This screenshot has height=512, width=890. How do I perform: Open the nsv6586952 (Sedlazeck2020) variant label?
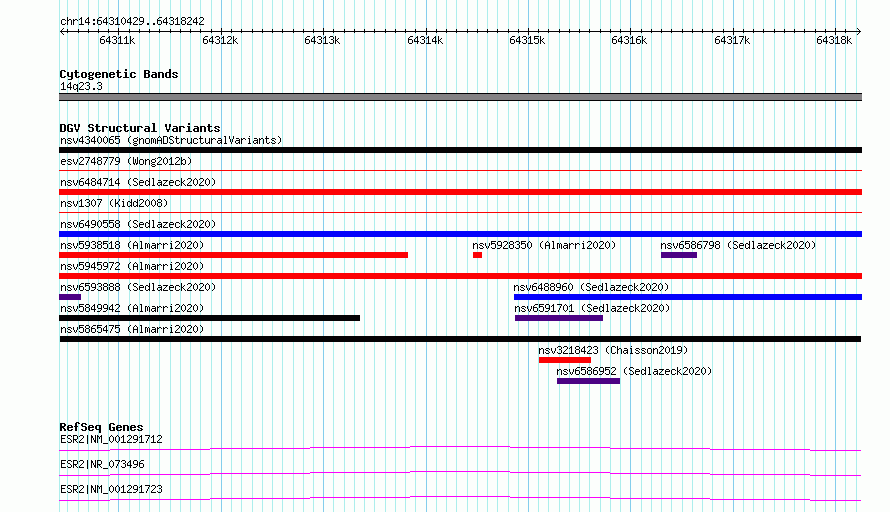pyautogui.click(x=634, y=371)
